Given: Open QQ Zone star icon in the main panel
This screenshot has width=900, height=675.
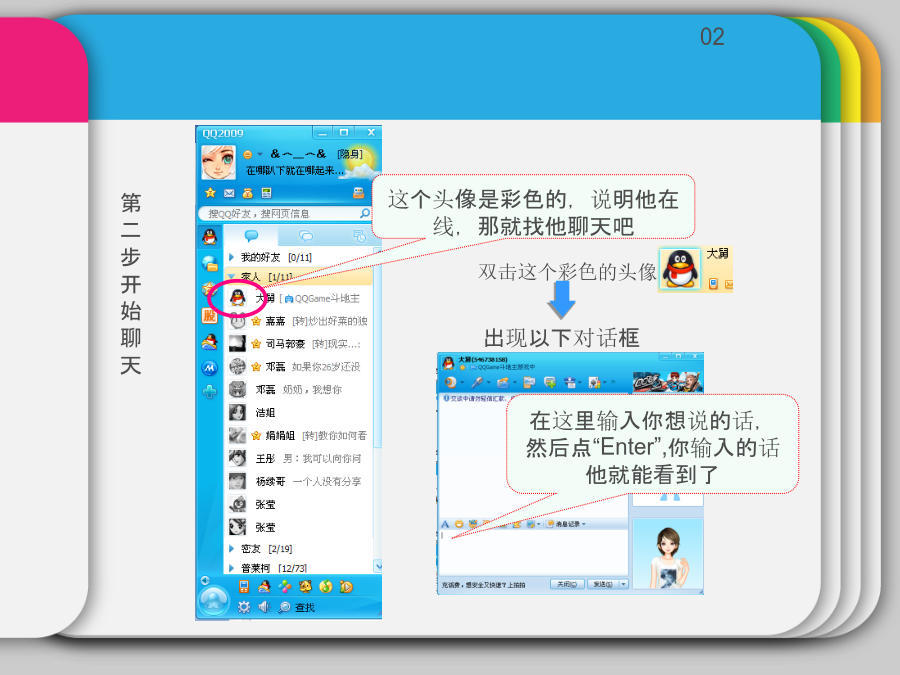Looking at the screenshot, I should tap(210, 193).
